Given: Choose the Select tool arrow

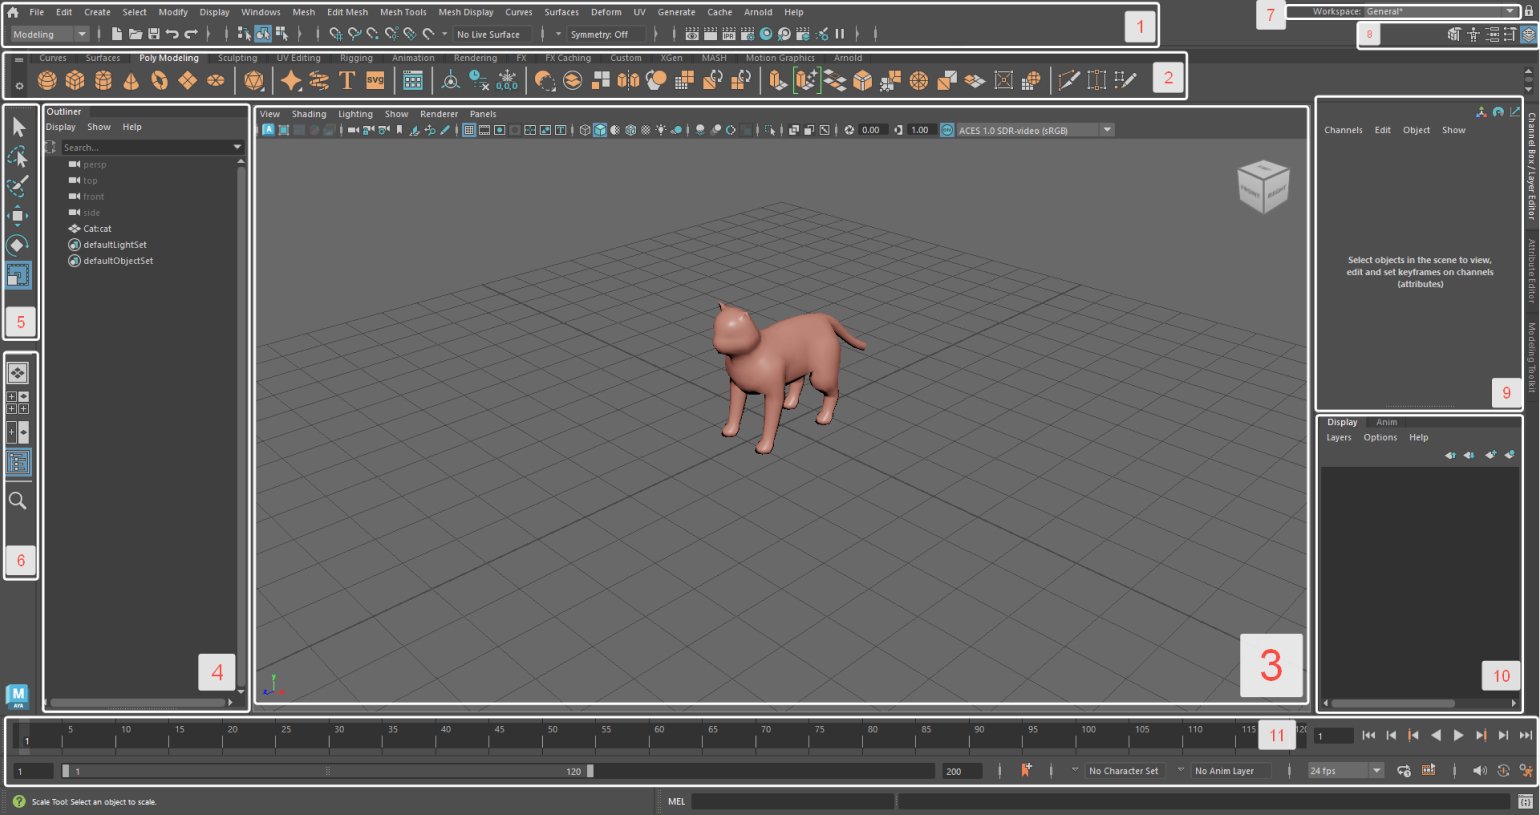Looking at the screenshot, I should [x=18, y=127].
